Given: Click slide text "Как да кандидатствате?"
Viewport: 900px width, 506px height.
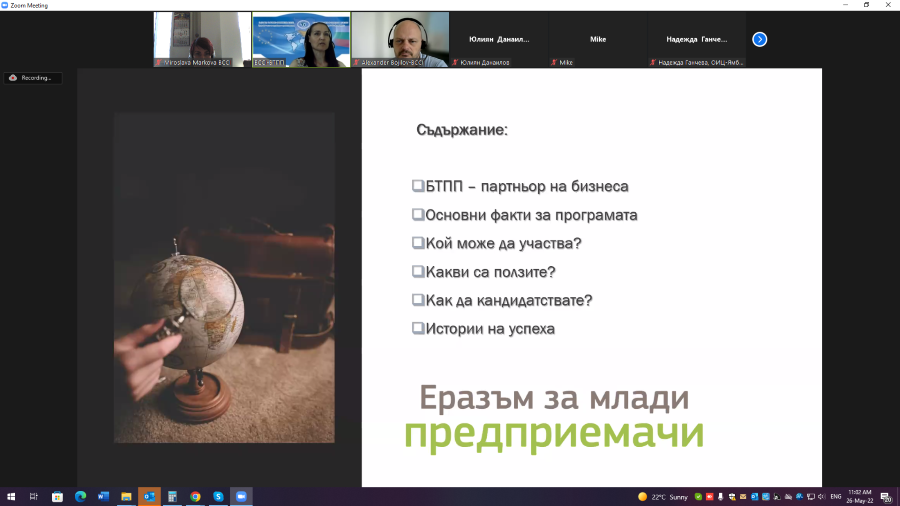Looking at the screenshot, I should click(509, 300).
